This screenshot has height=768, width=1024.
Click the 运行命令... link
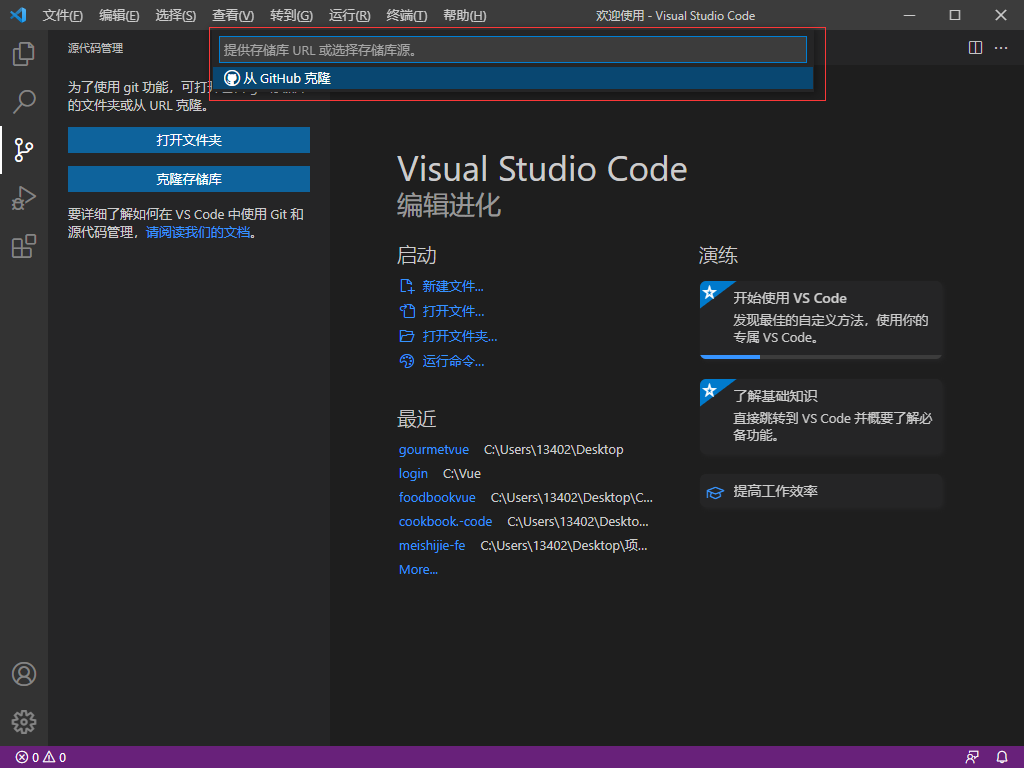click(x=453, y=361)
